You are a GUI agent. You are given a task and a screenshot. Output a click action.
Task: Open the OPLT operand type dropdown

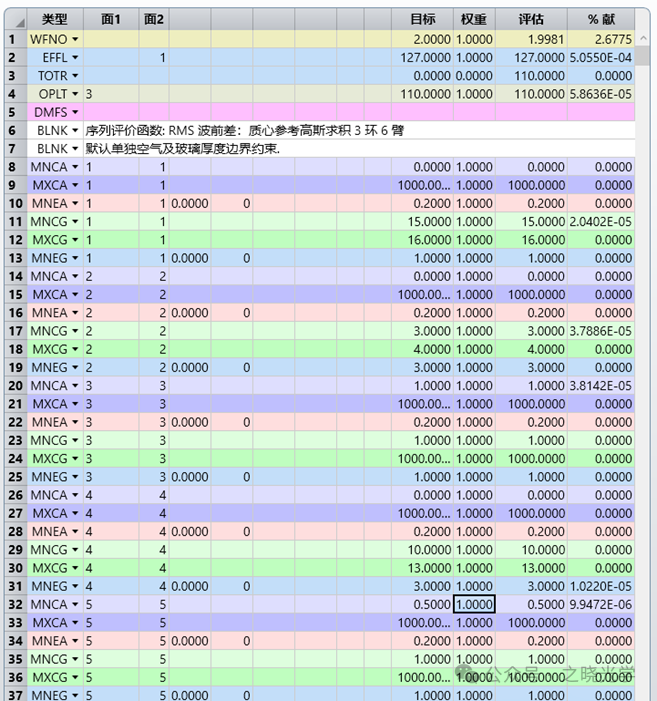75,94
